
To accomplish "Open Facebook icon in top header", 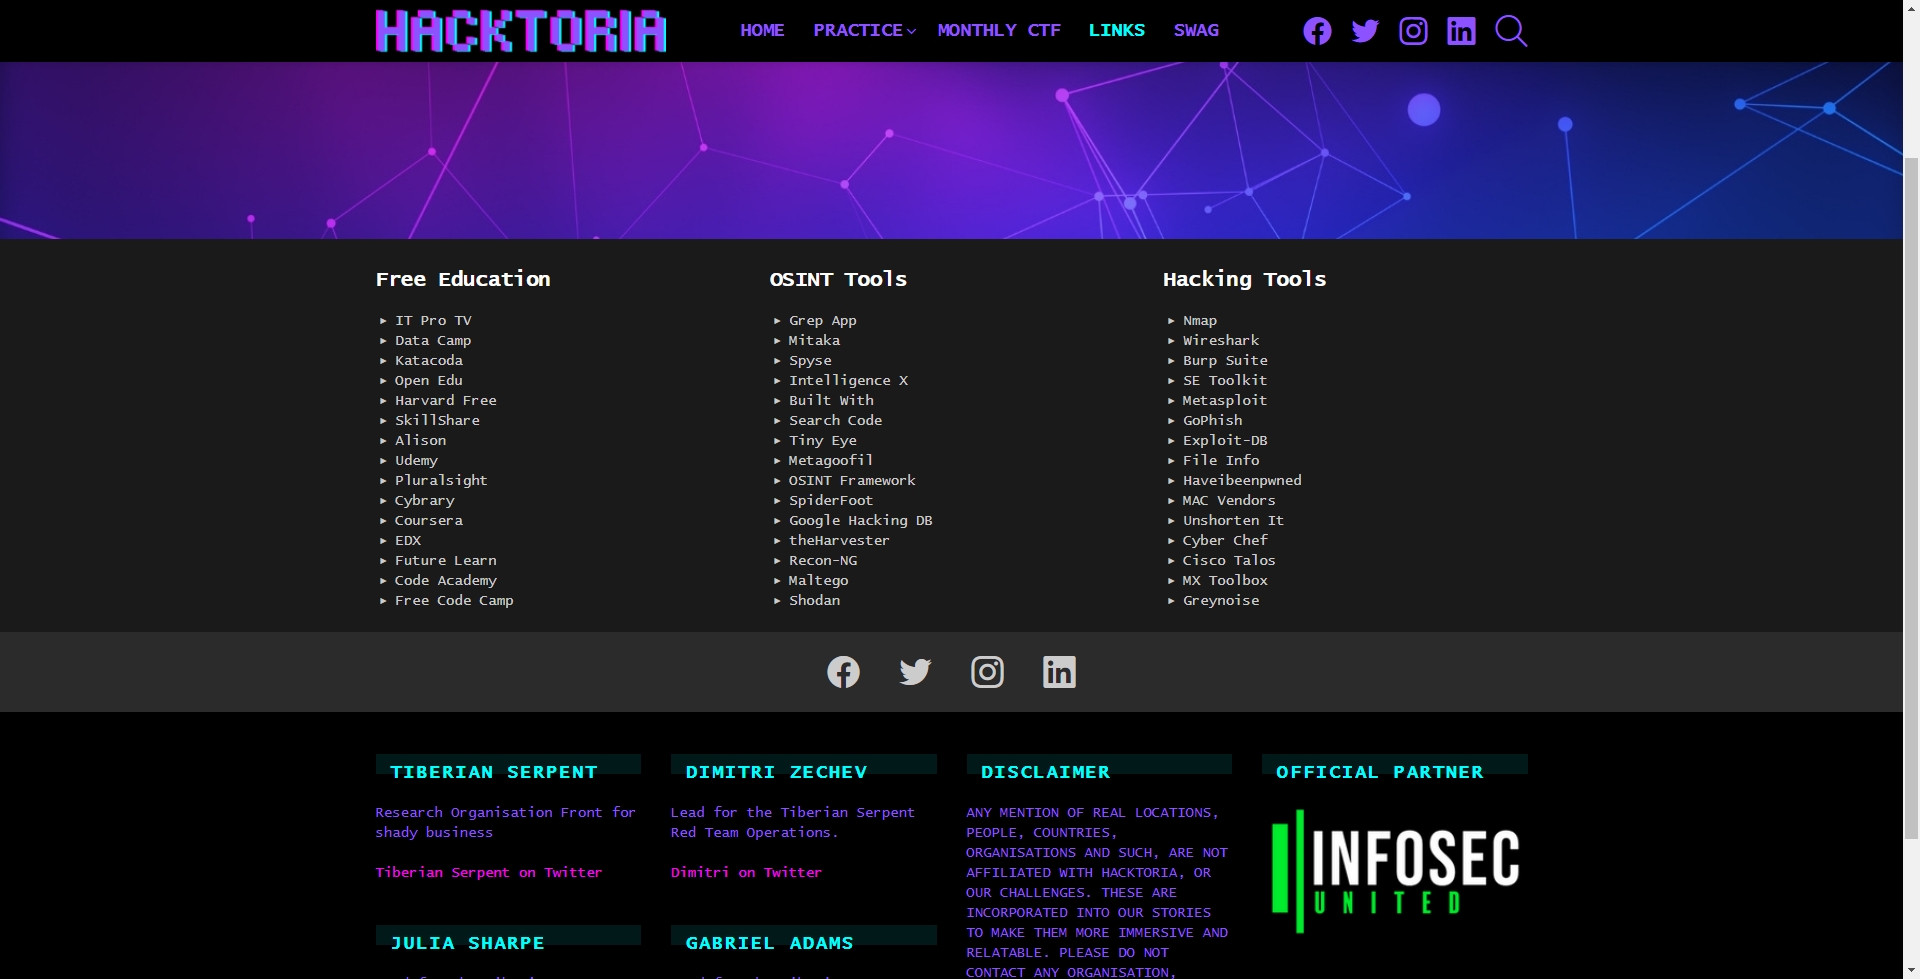I will [x=1317, y=31].
